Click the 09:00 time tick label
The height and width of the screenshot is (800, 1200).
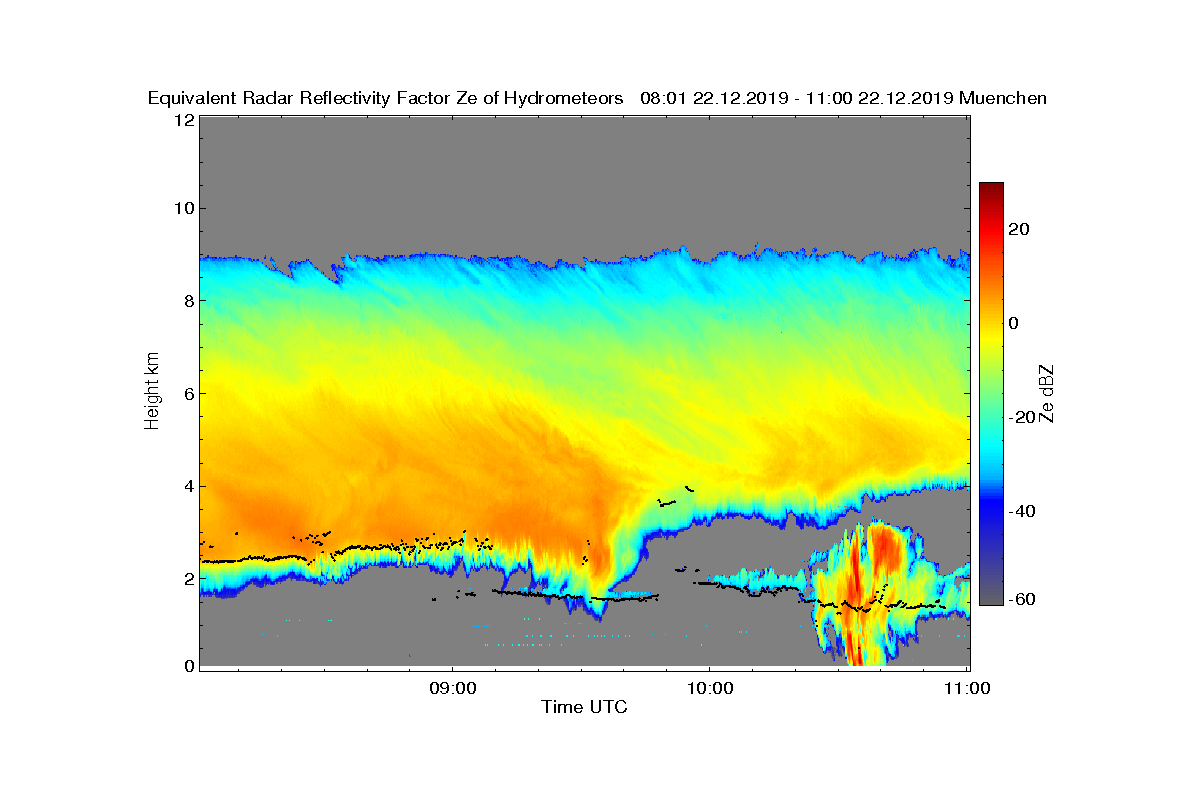point(451,688)
